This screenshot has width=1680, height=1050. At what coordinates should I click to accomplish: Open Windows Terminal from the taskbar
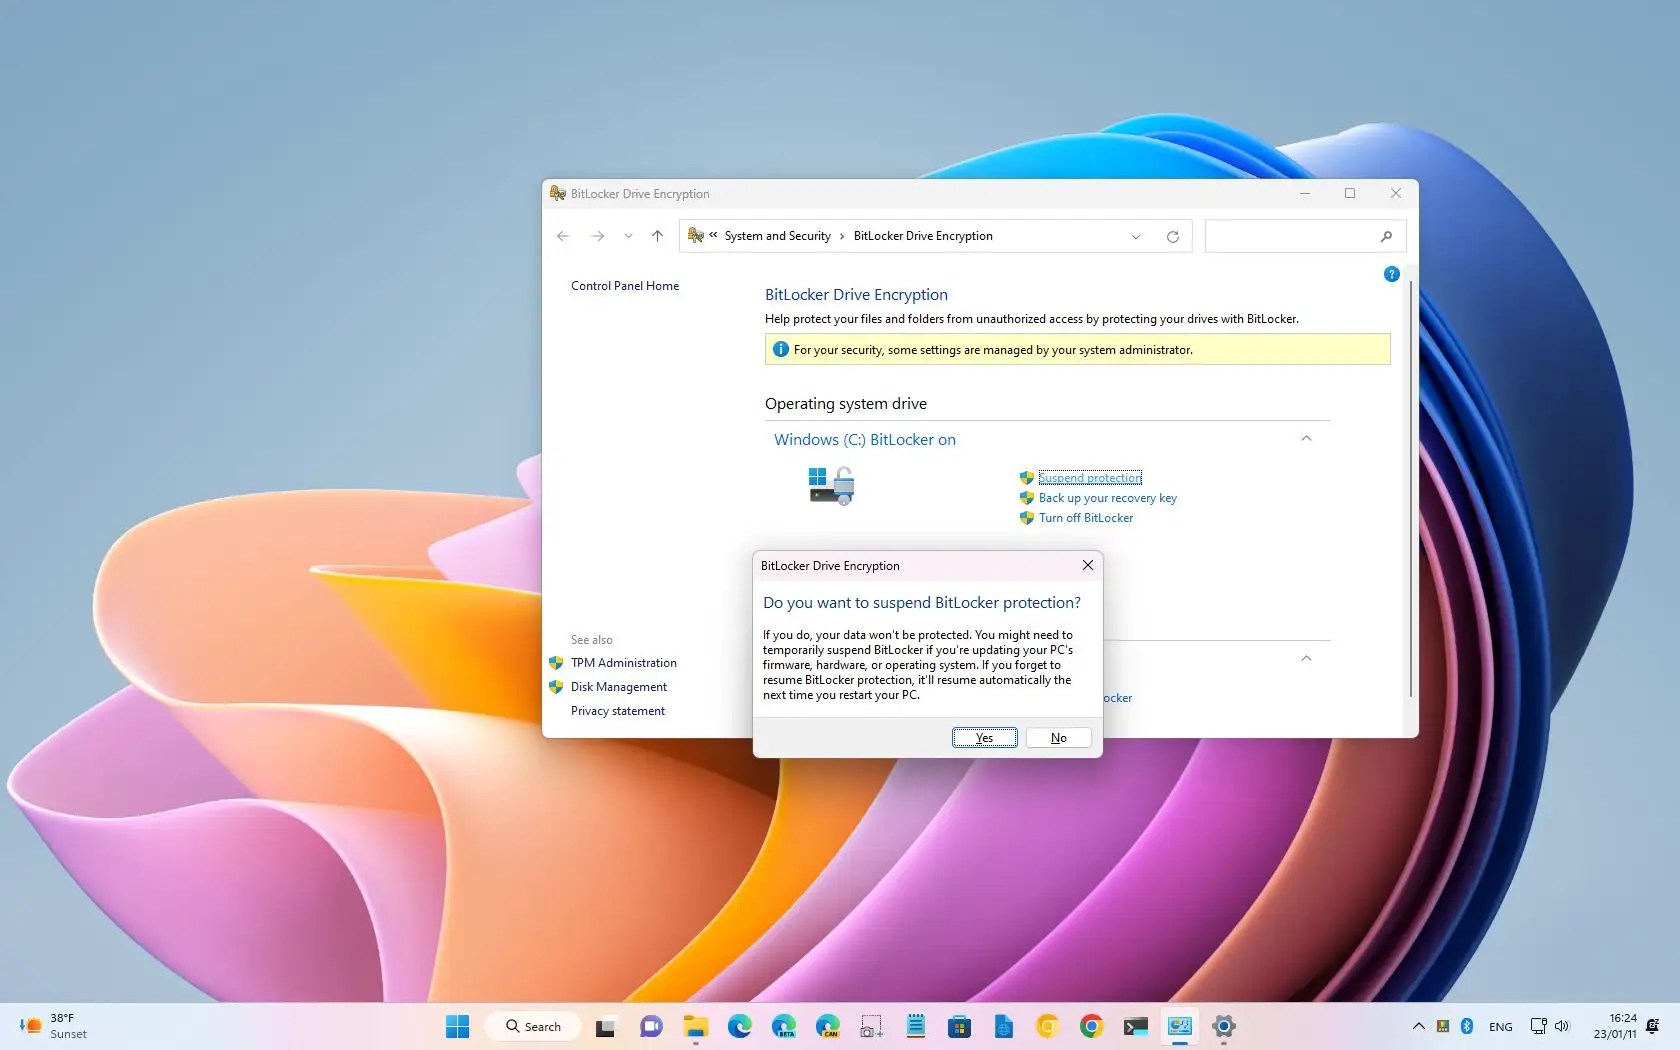1135,1026
